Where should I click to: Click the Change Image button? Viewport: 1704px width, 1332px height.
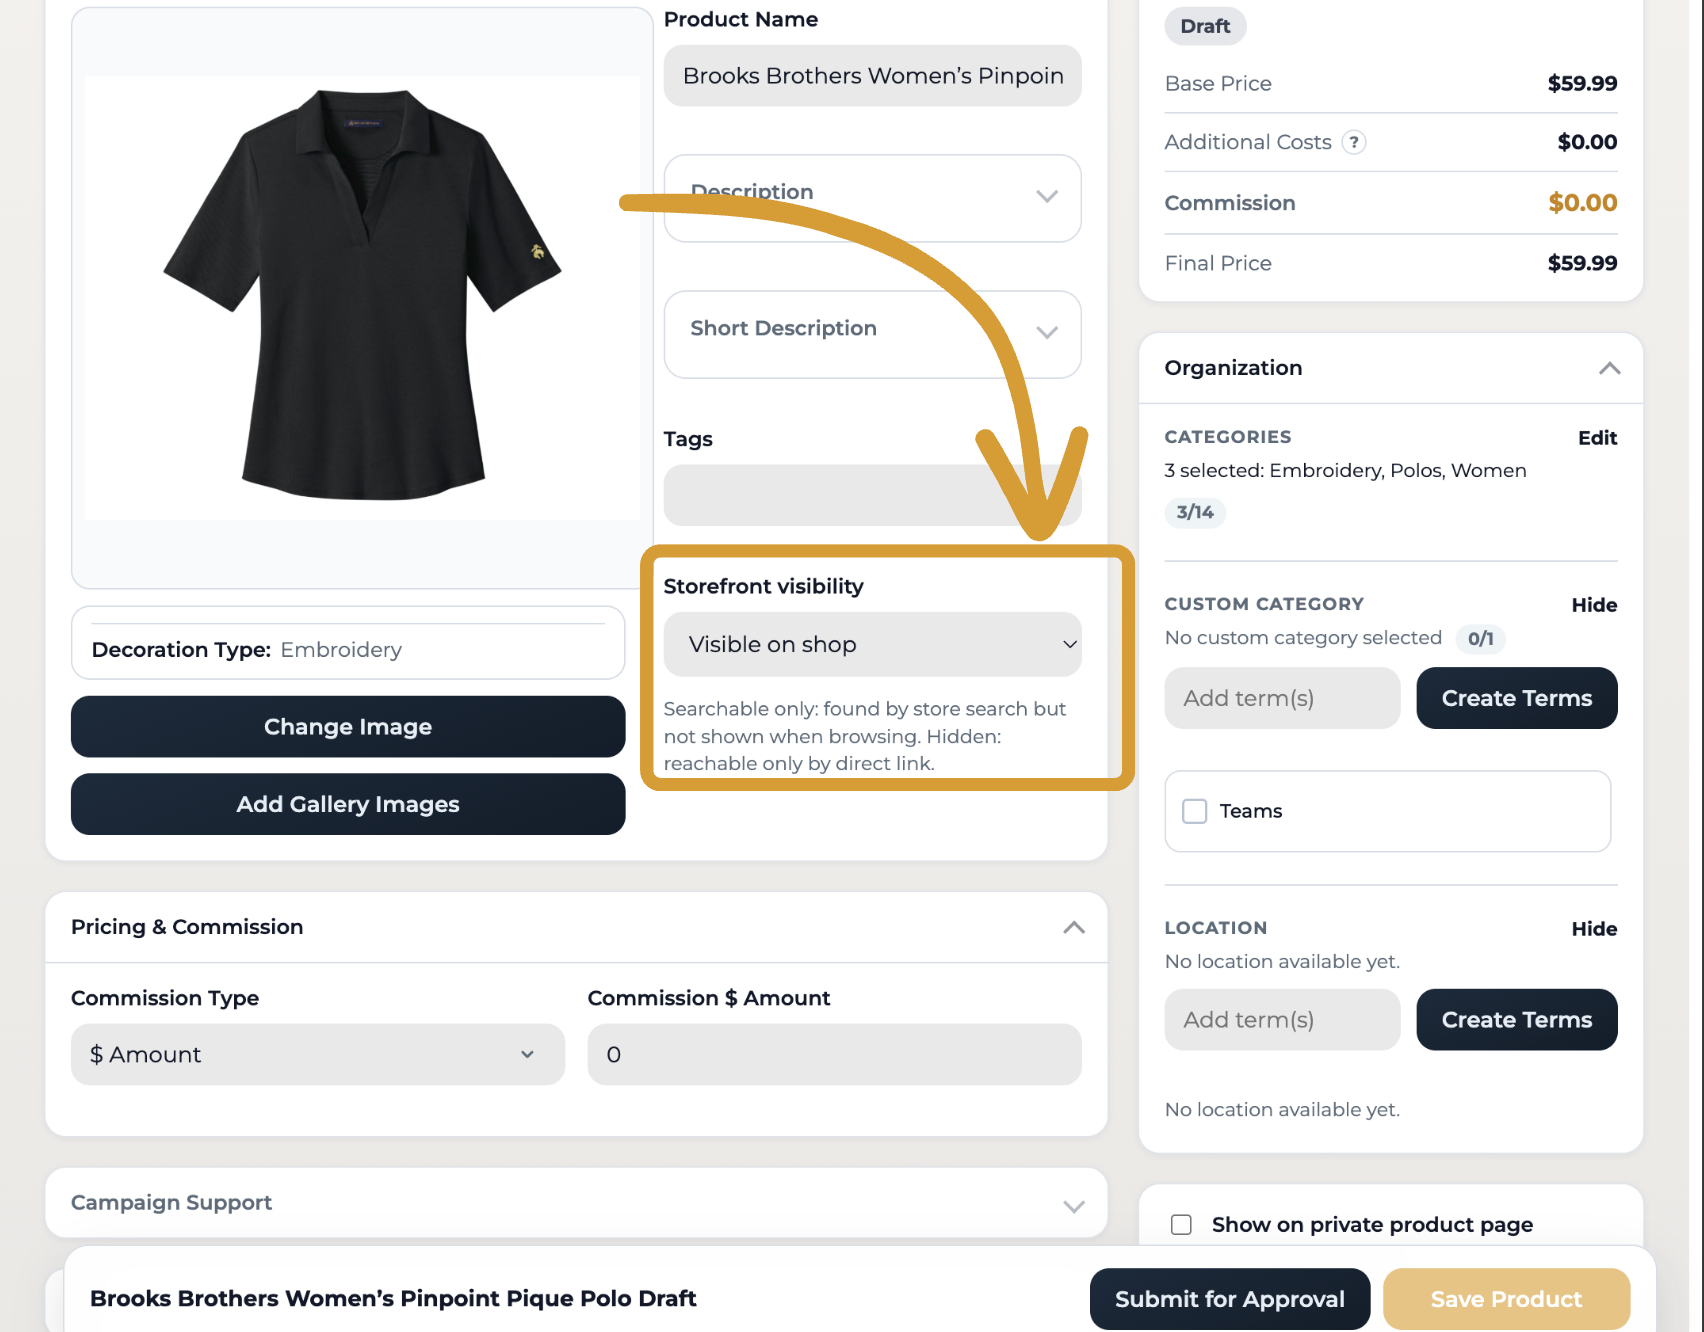coord(348,727)
